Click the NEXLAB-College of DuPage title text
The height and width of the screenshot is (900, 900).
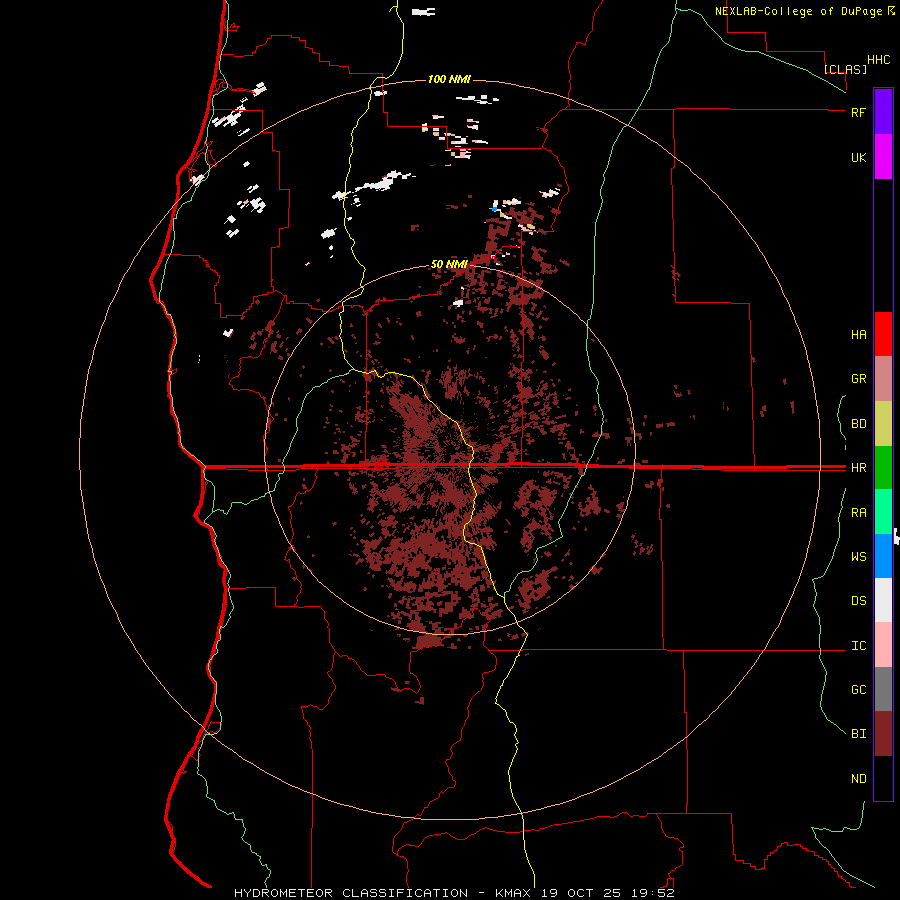798,11
